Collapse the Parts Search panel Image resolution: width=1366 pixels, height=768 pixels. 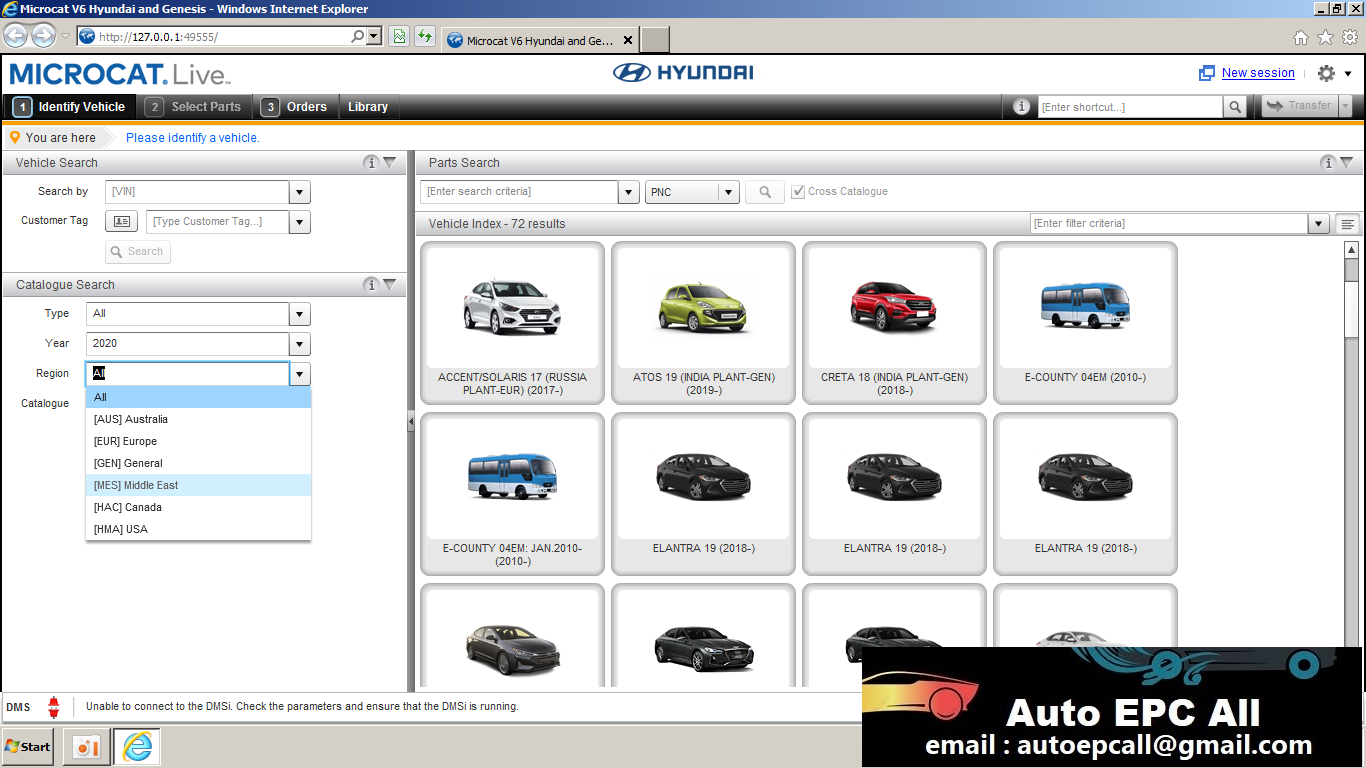pos(1347,163)
